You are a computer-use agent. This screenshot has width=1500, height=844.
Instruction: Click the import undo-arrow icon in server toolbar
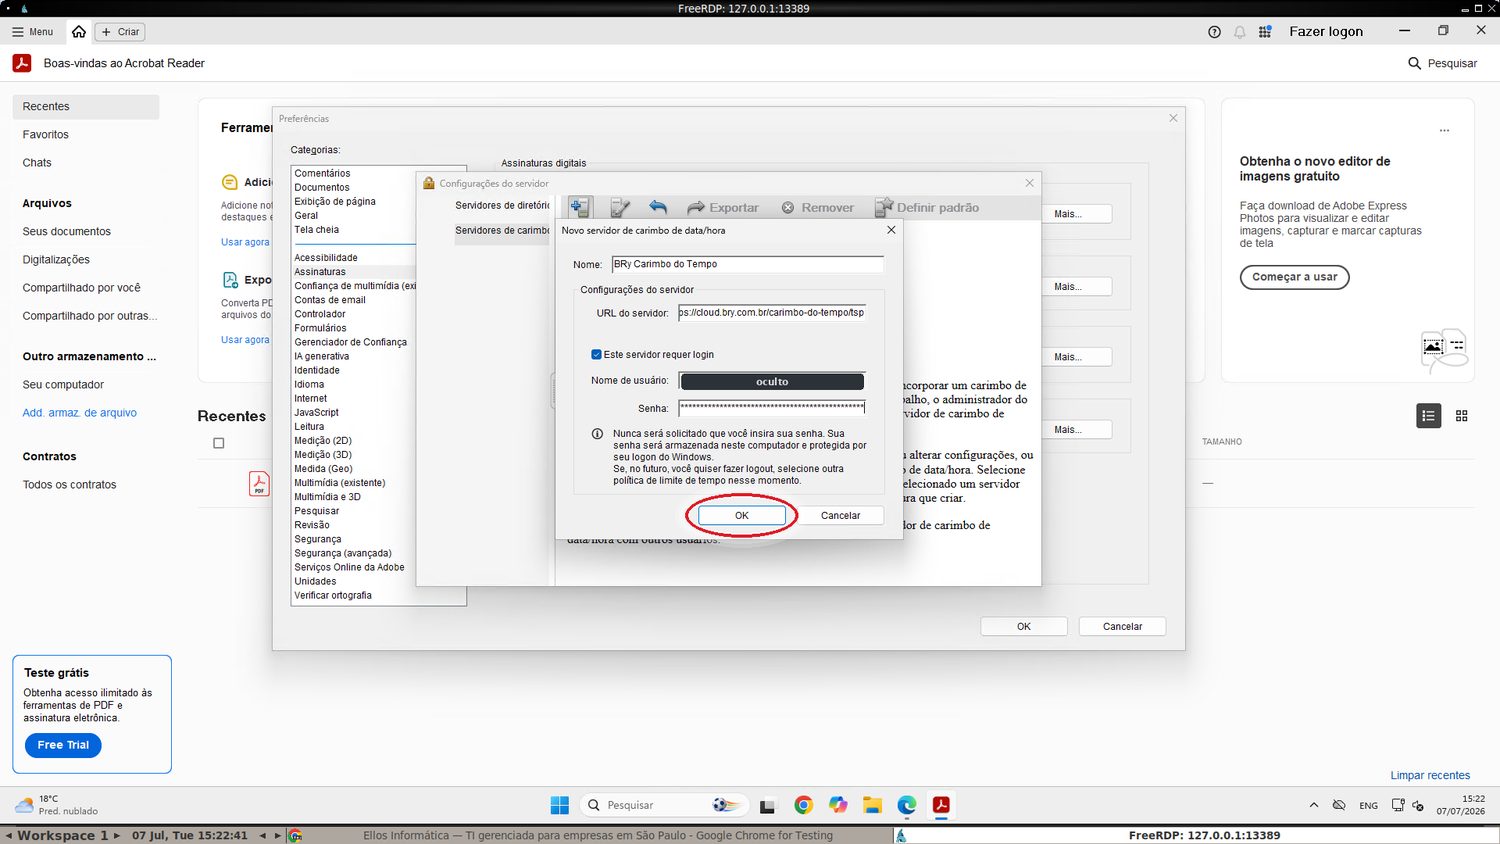(x=658, y=207)
